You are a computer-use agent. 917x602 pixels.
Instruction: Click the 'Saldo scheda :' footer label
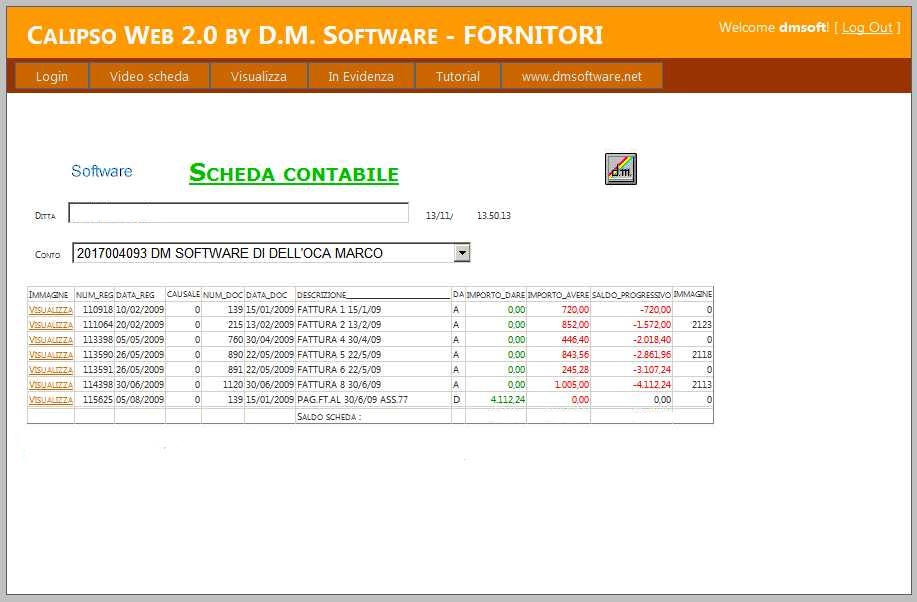(329, 417)
